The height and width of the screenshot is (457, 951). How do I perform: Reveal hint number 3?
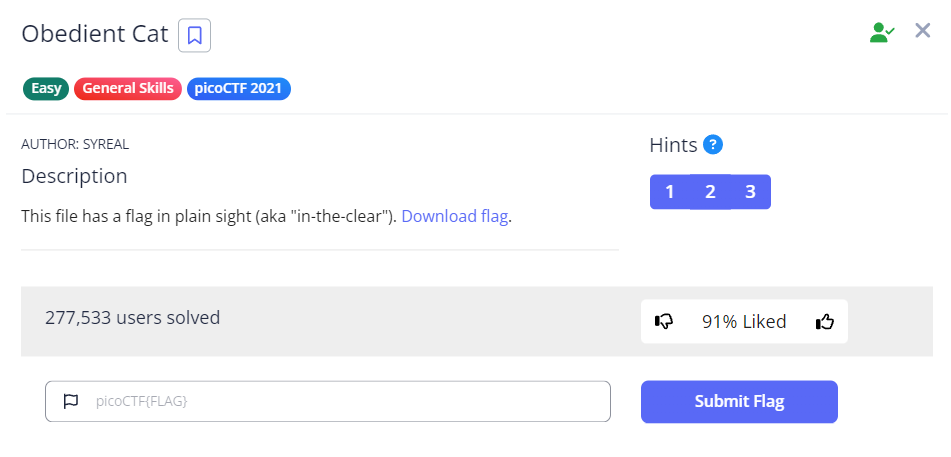click(750, 192)
